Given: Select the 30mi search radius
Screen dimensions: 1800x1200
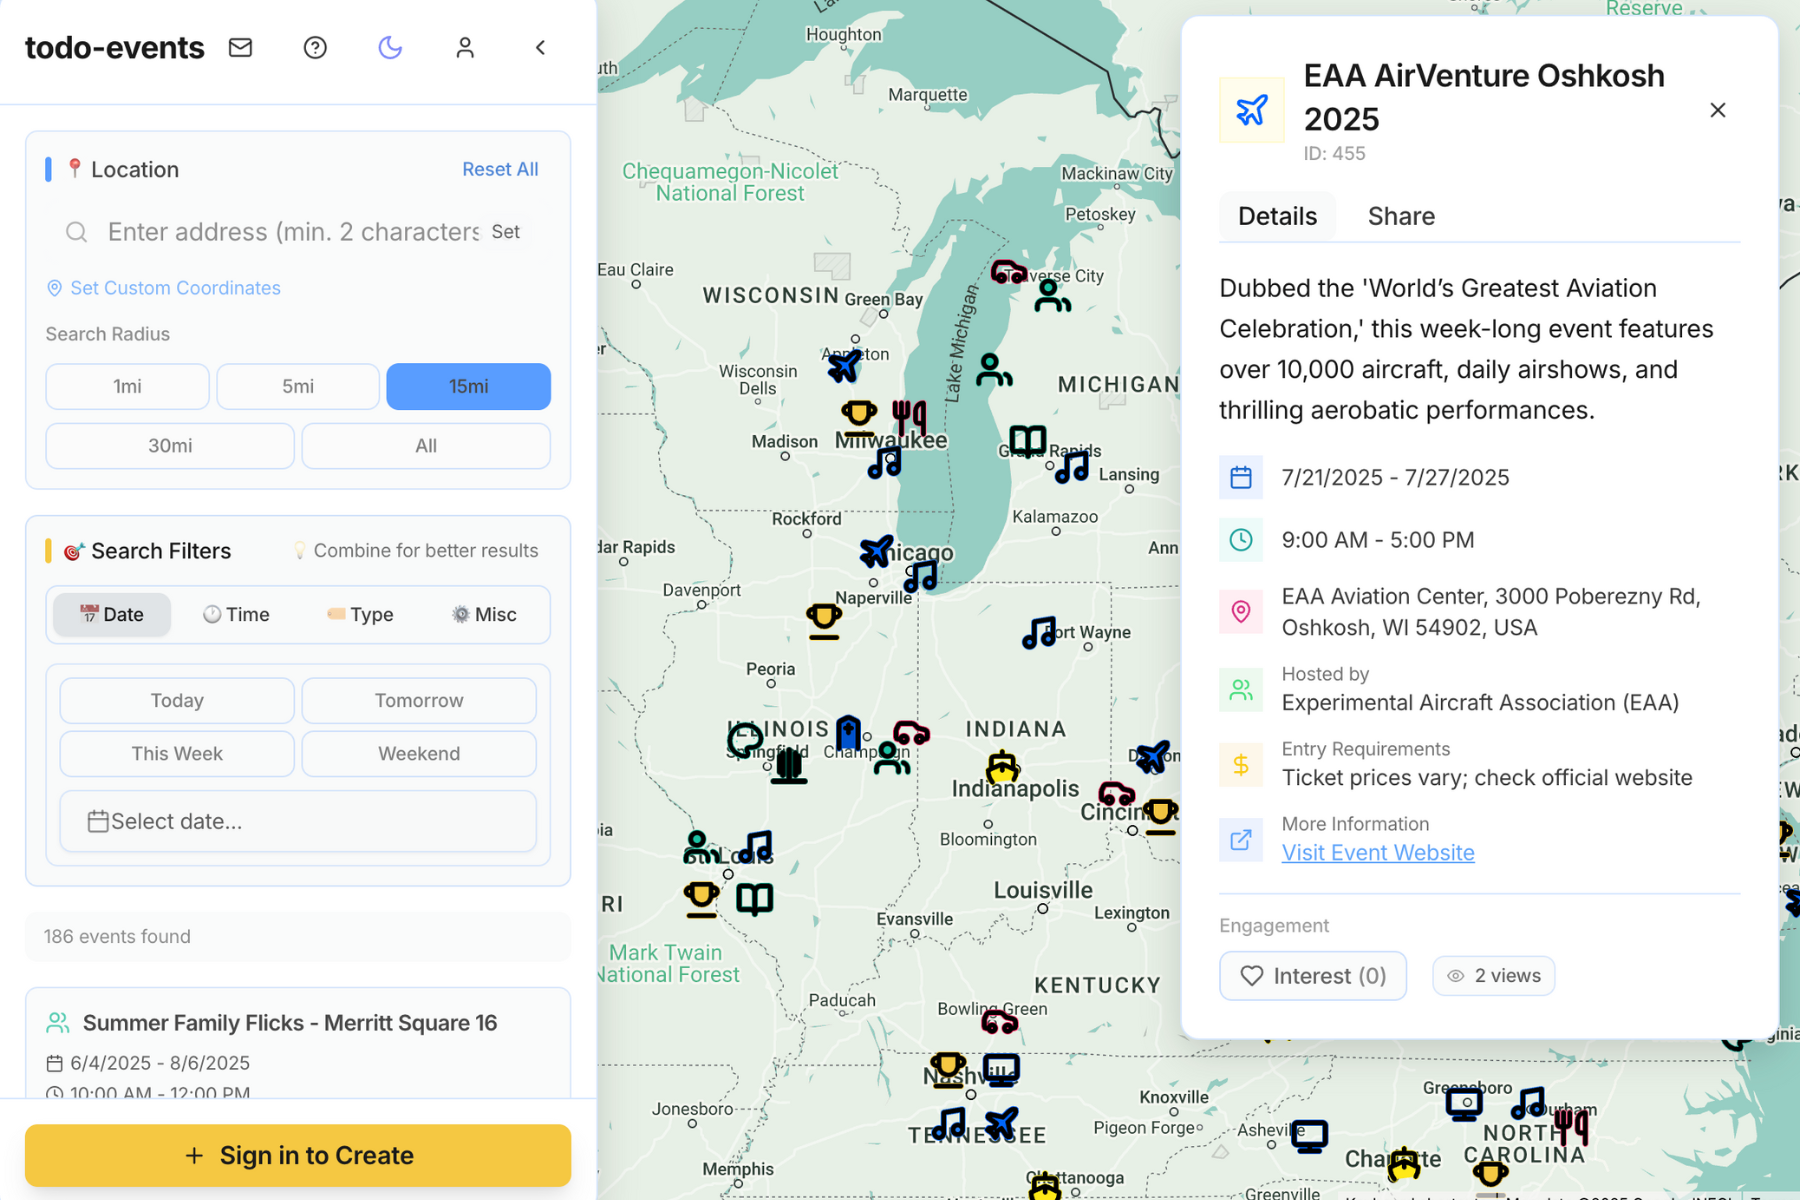Looking at the screenshot, I should point(170,446).
